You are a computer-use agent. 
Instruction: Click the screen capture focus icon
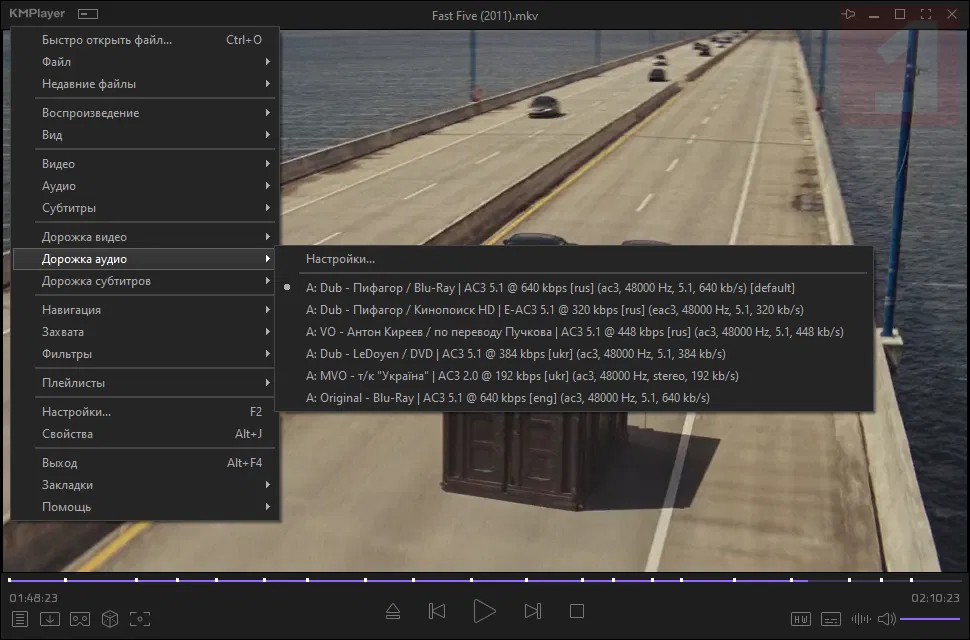(140, 618)
